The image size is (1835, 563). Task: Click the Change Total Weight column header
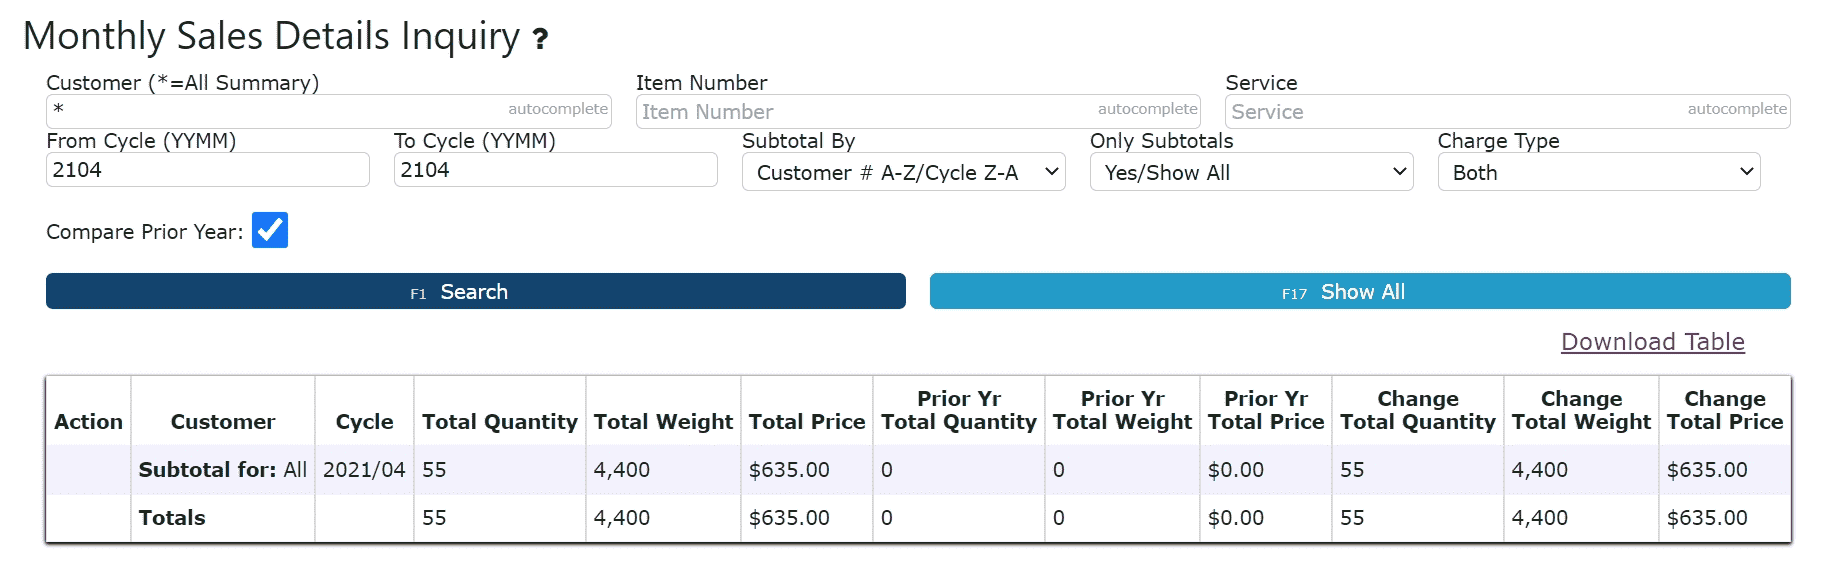tap(1580, 411)
